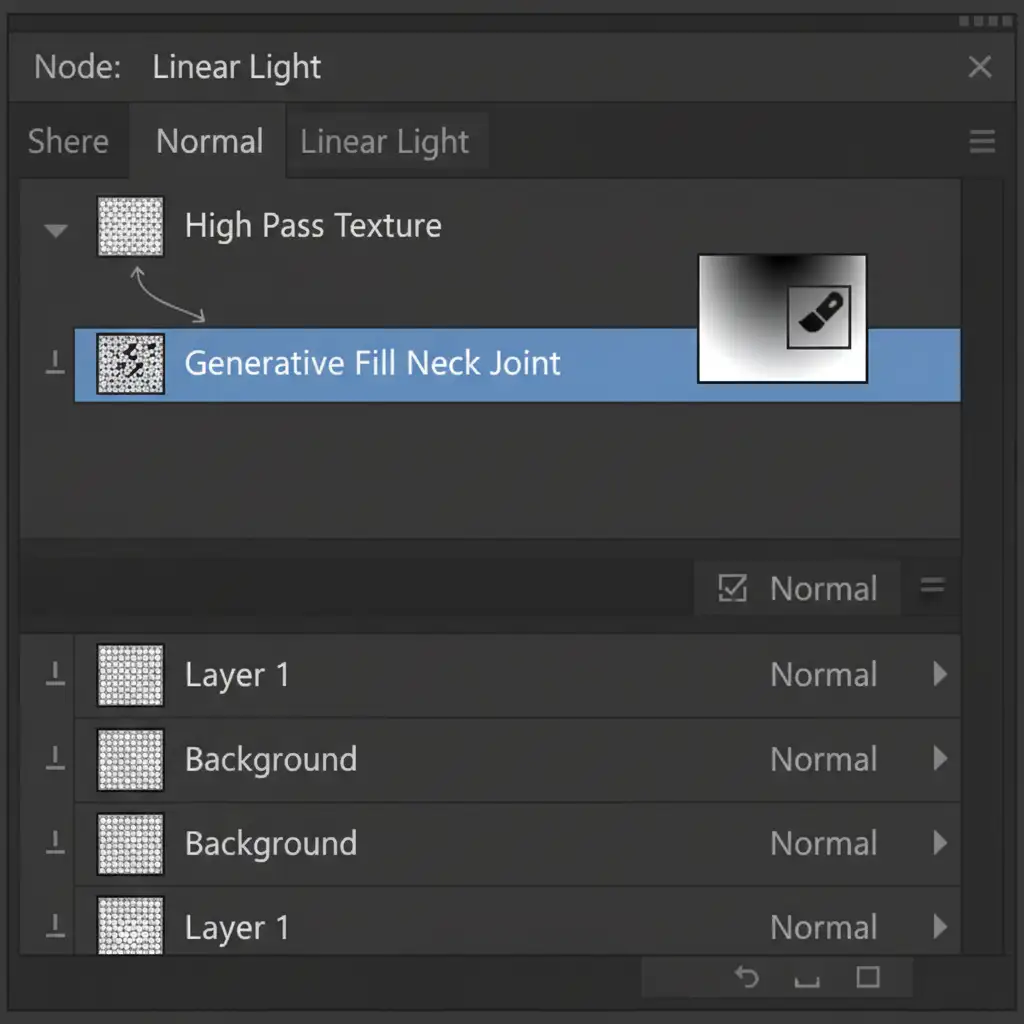Open the panel hamburger menu in tab row

[982, 142]
